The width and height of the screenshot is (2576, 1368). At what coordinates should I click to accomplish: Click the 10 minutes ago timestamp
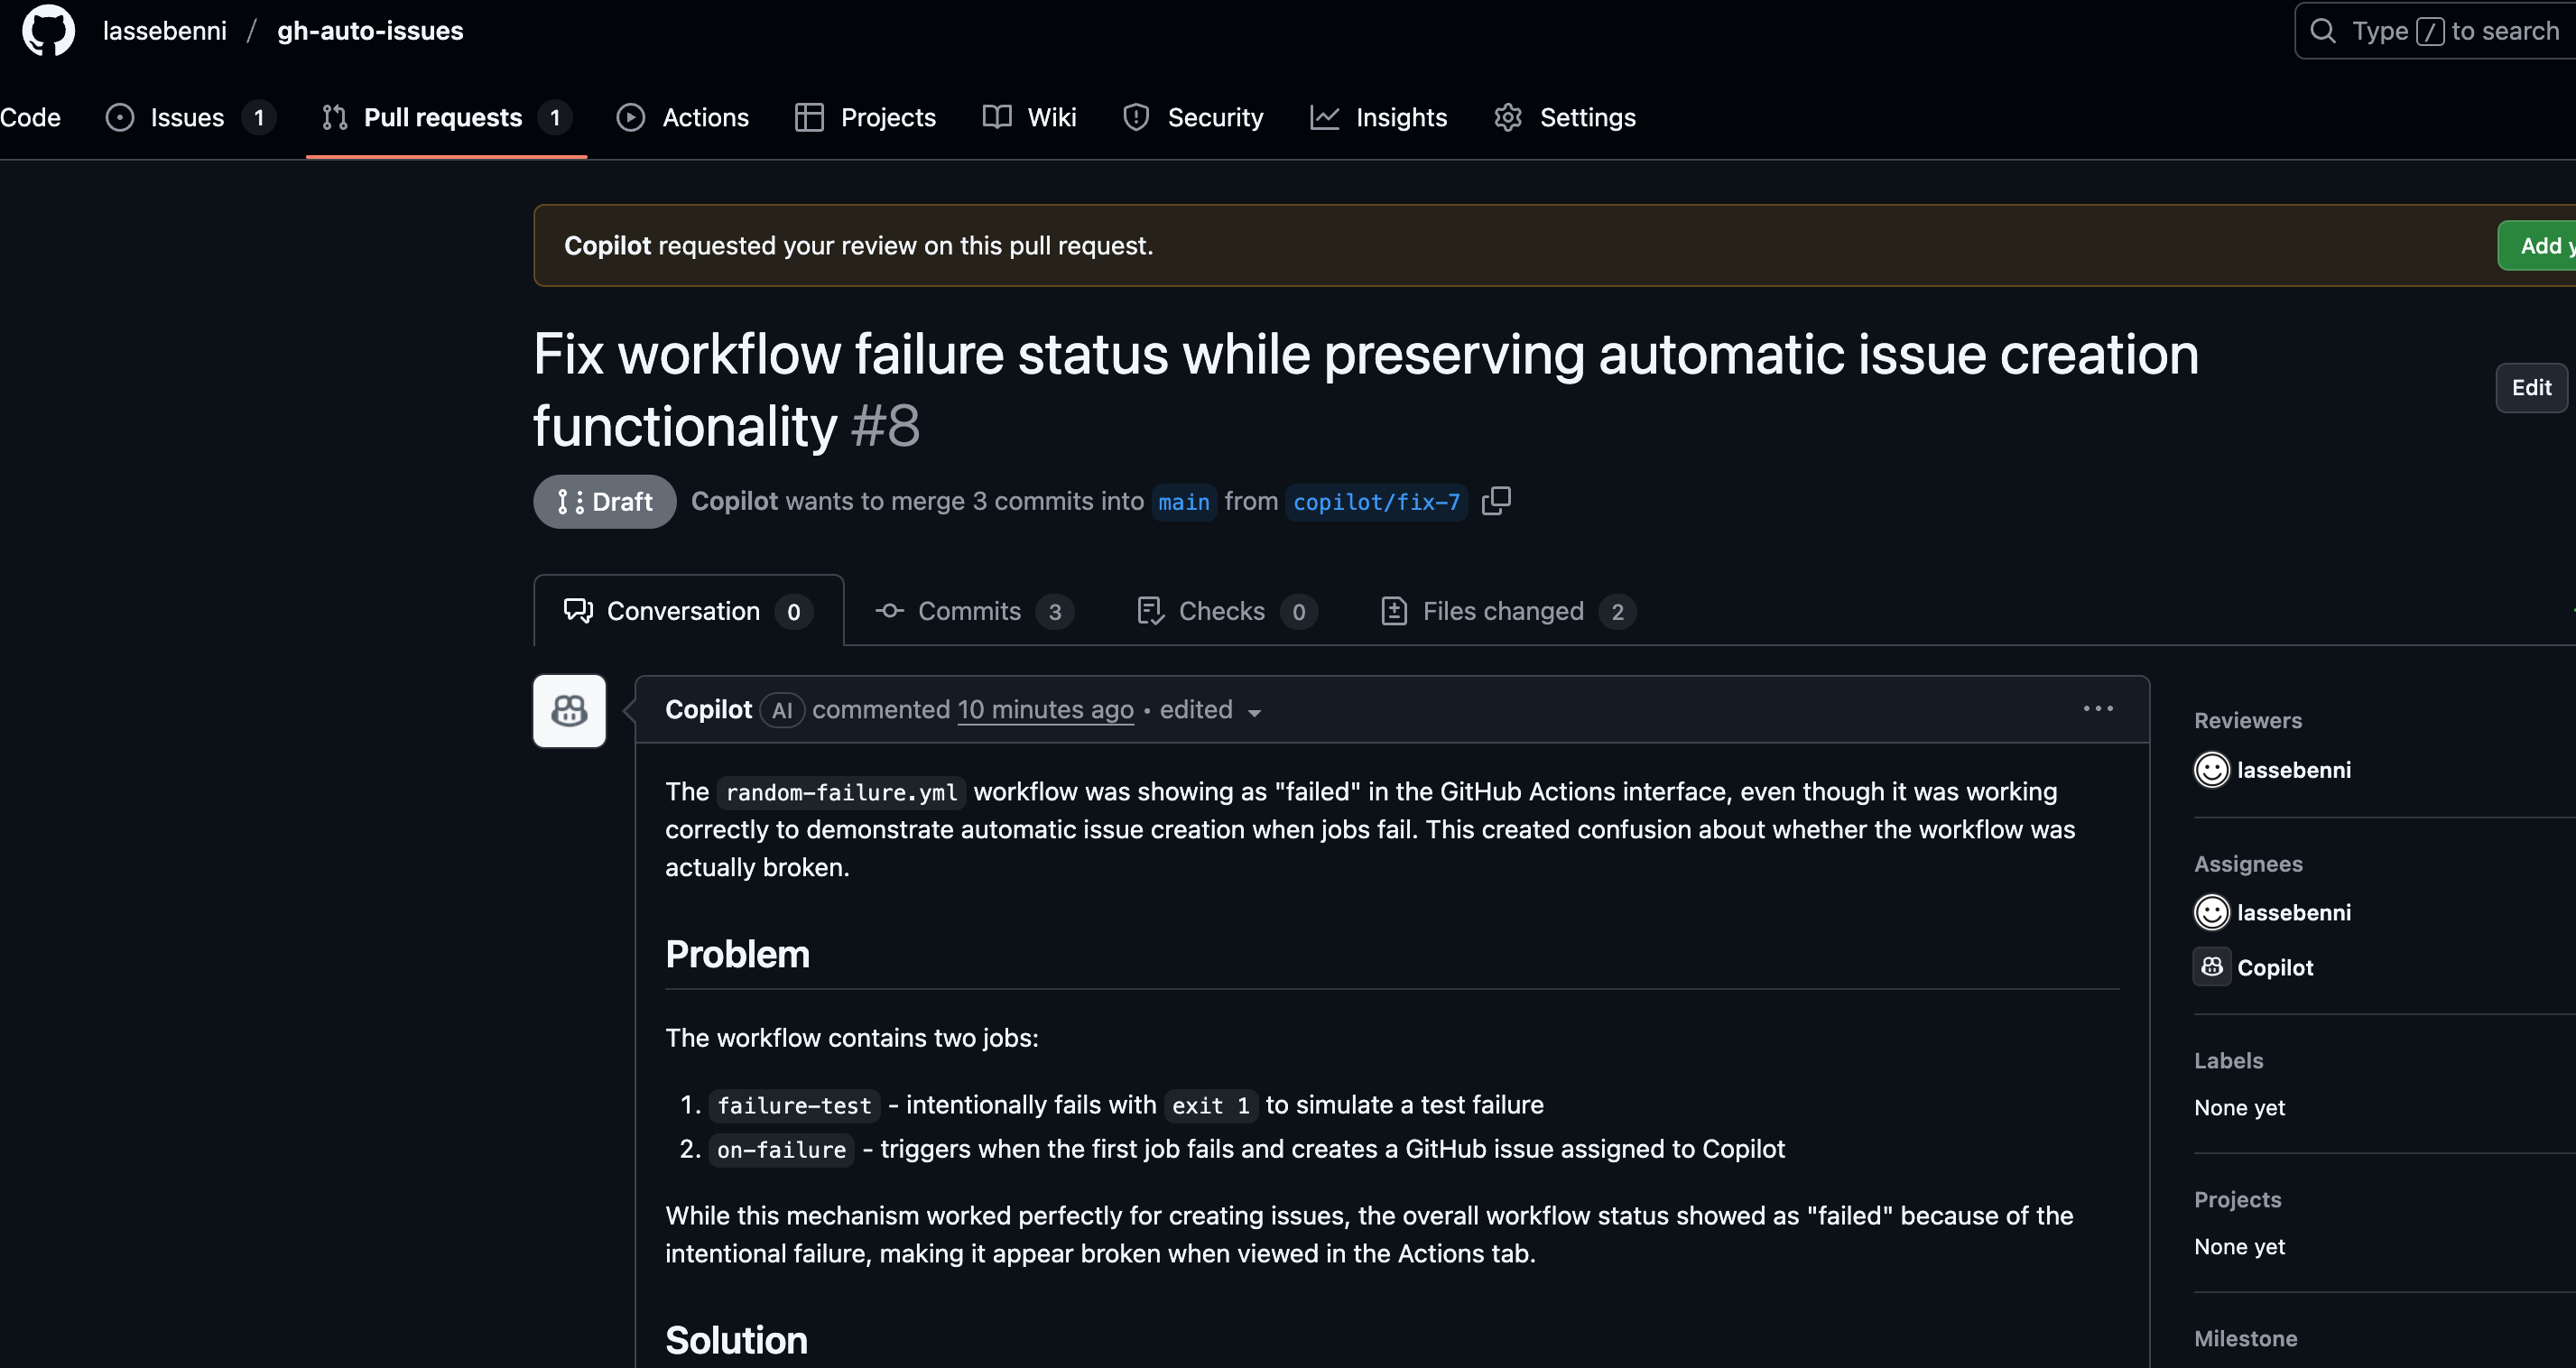click(x=1045, y=710)
